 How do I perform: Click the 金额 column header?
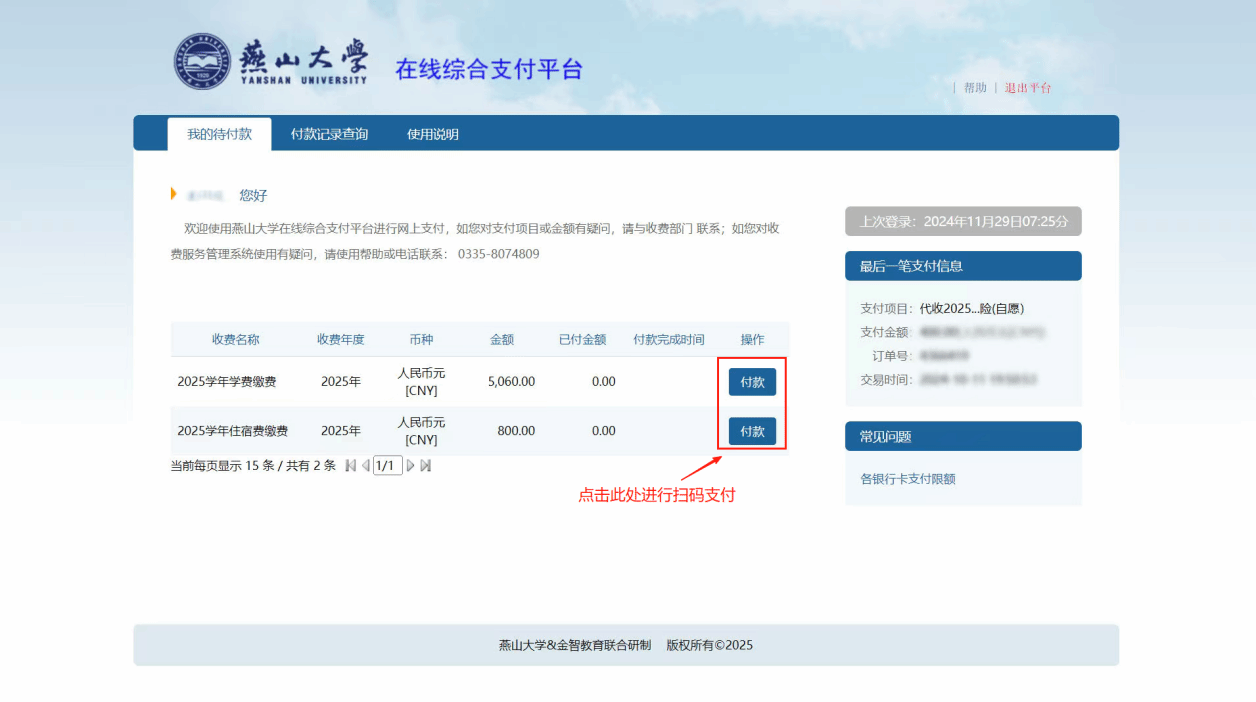pos(502,339)
